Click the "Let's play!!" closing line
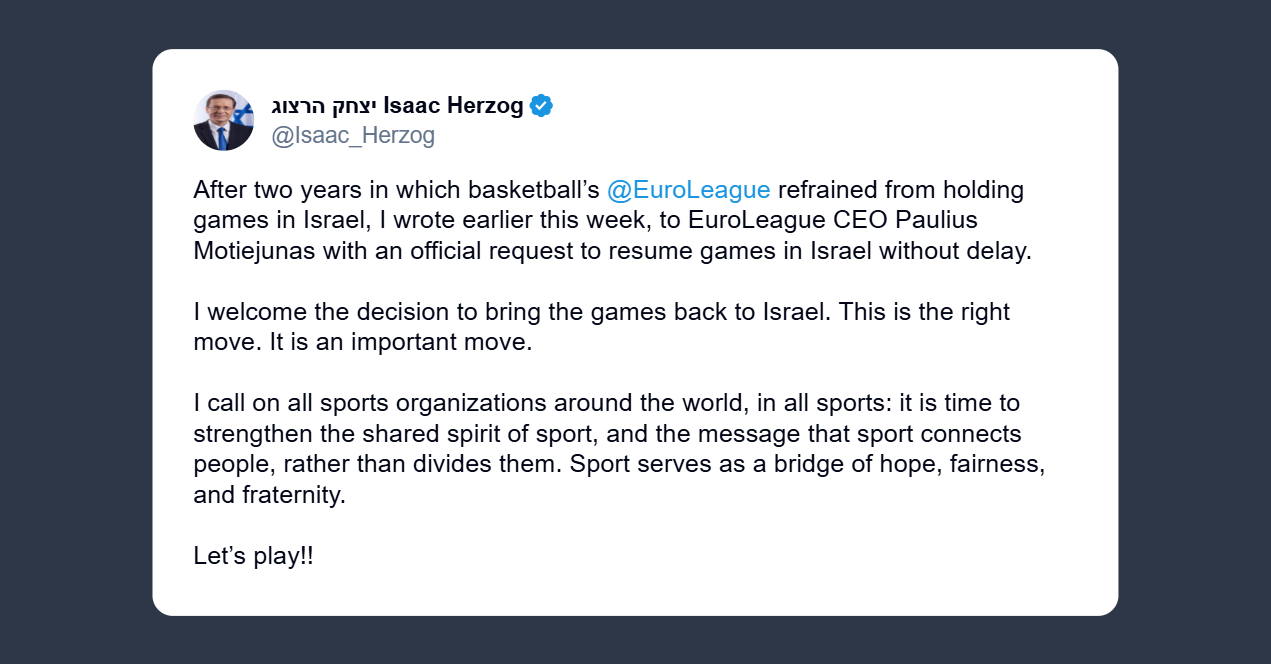The width and height of the screenshot is (1271, 664). [x=253, y=556]
